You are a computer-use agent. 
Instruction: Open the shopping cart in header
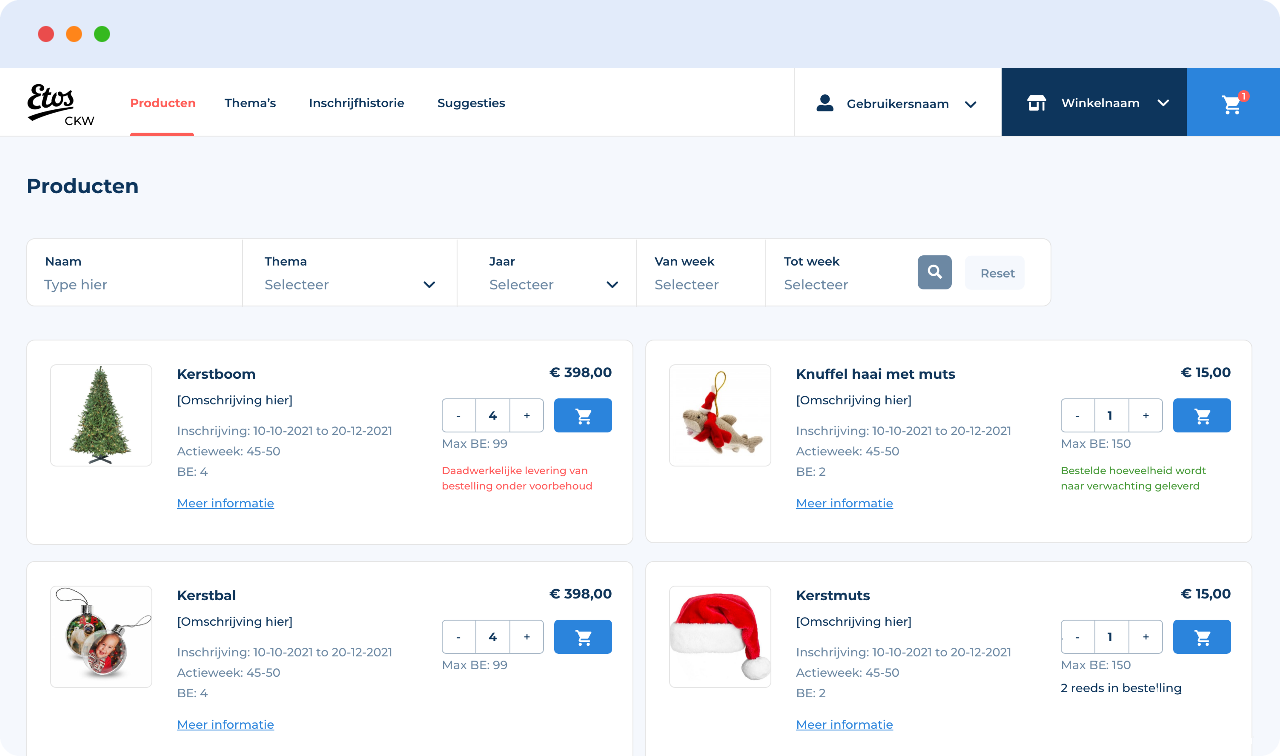coord(1233,103)
